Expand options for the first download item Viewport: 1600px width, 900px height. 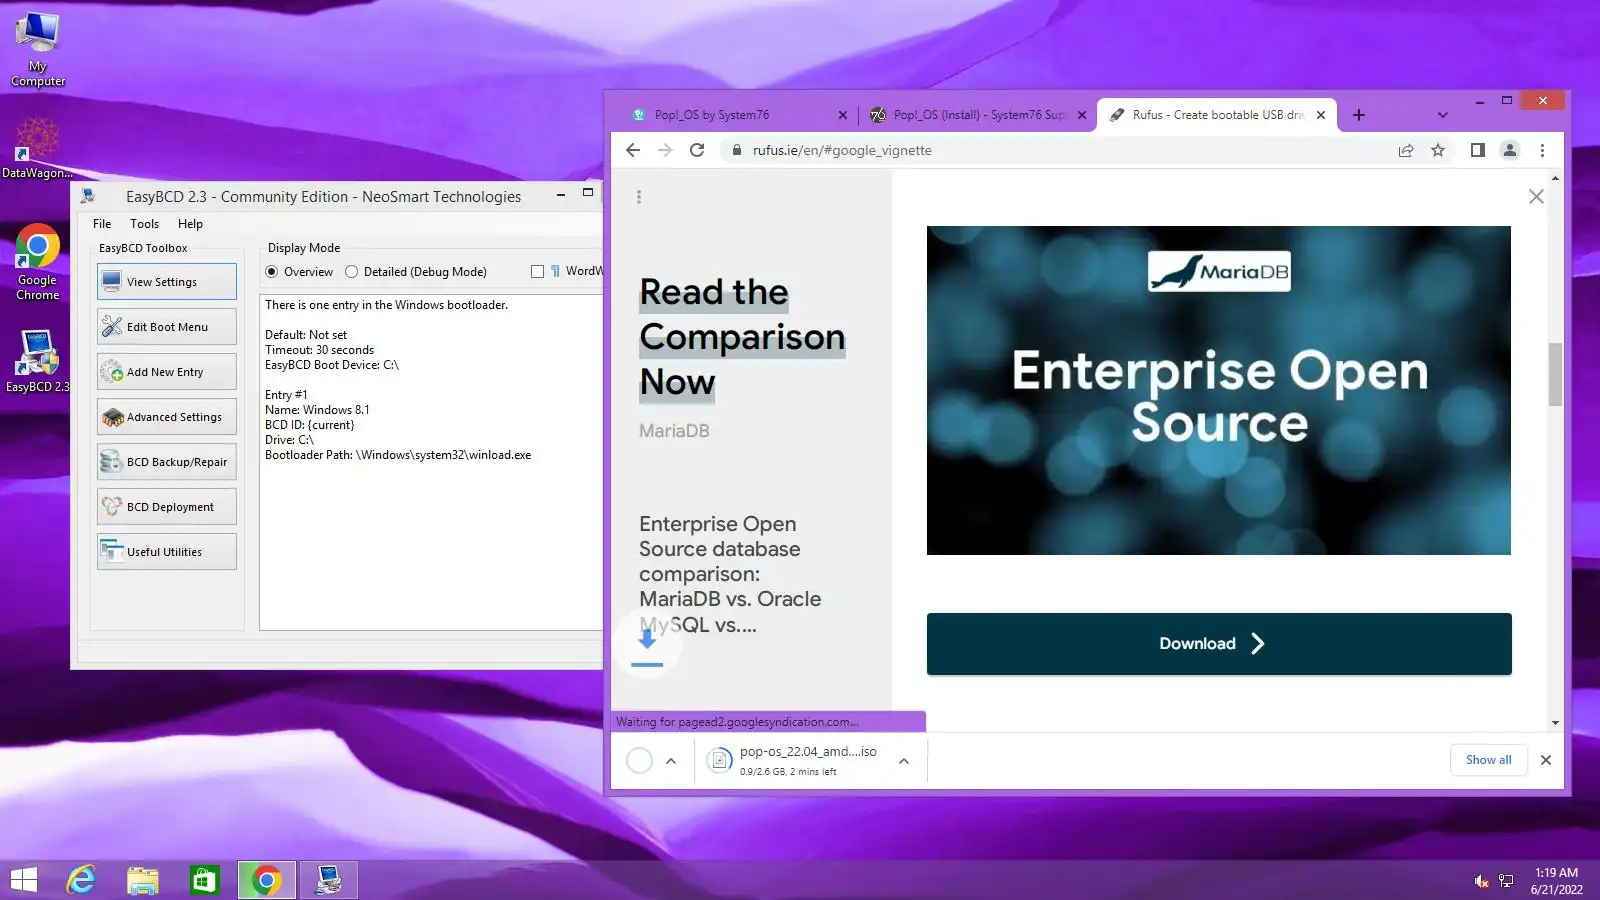[671, 761]
